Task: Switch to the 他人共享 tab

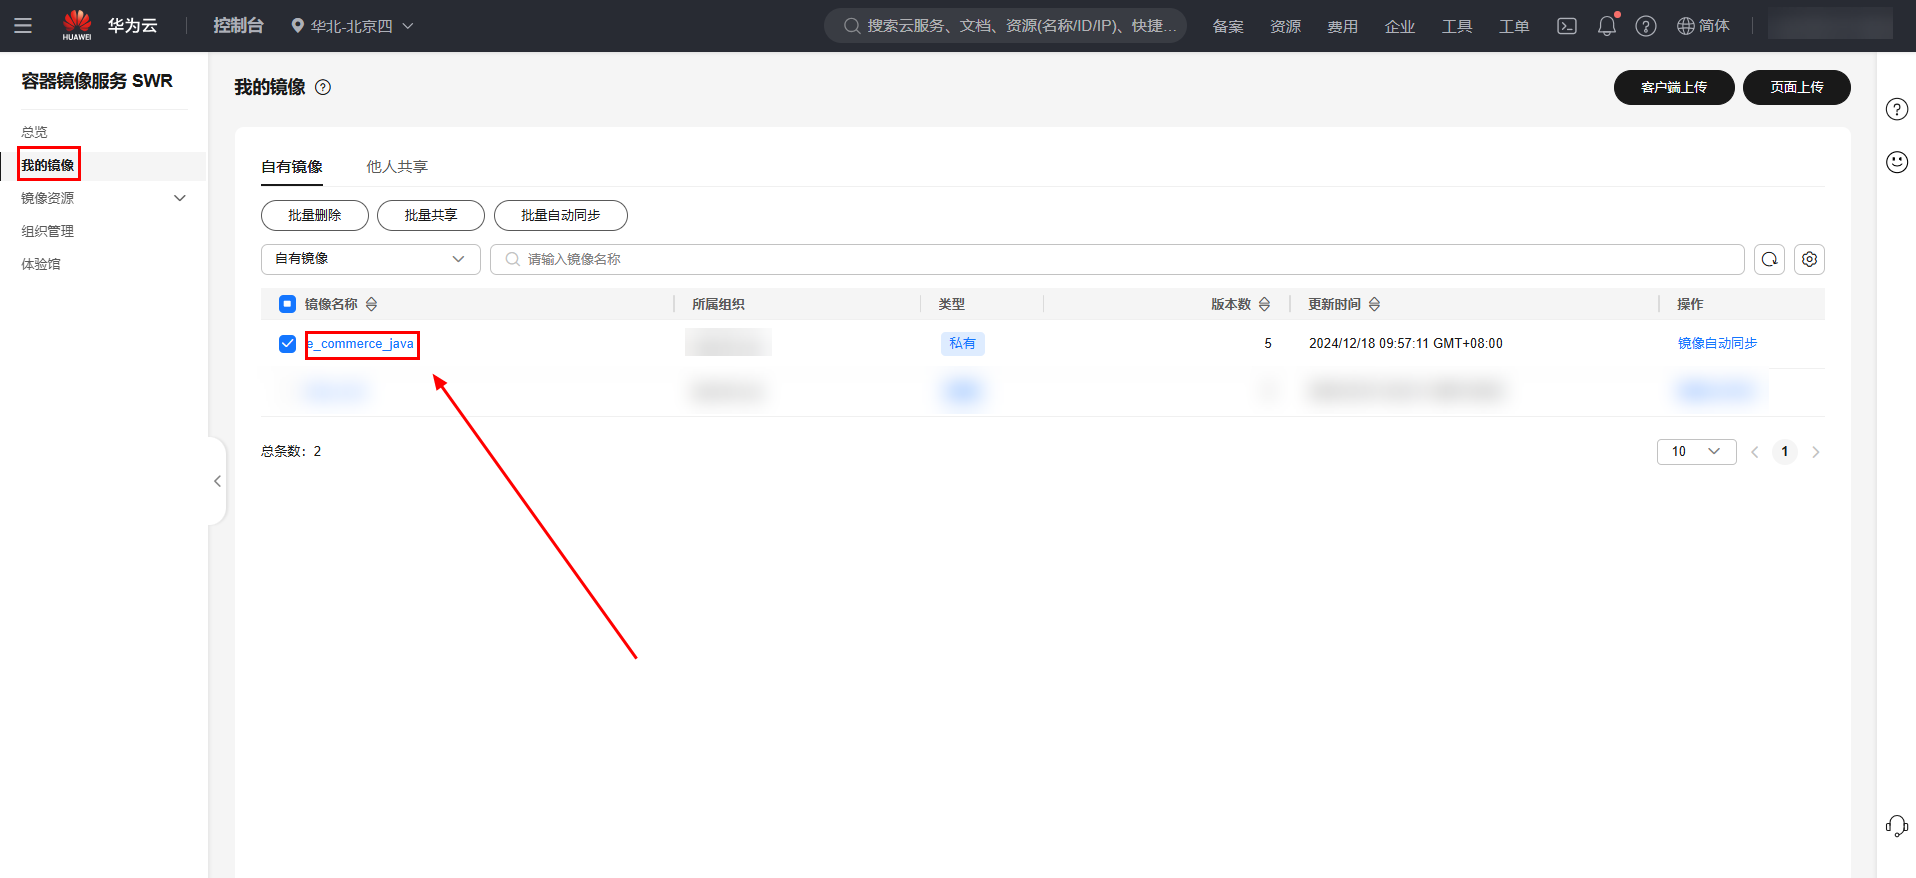Action: click(397, 167)
